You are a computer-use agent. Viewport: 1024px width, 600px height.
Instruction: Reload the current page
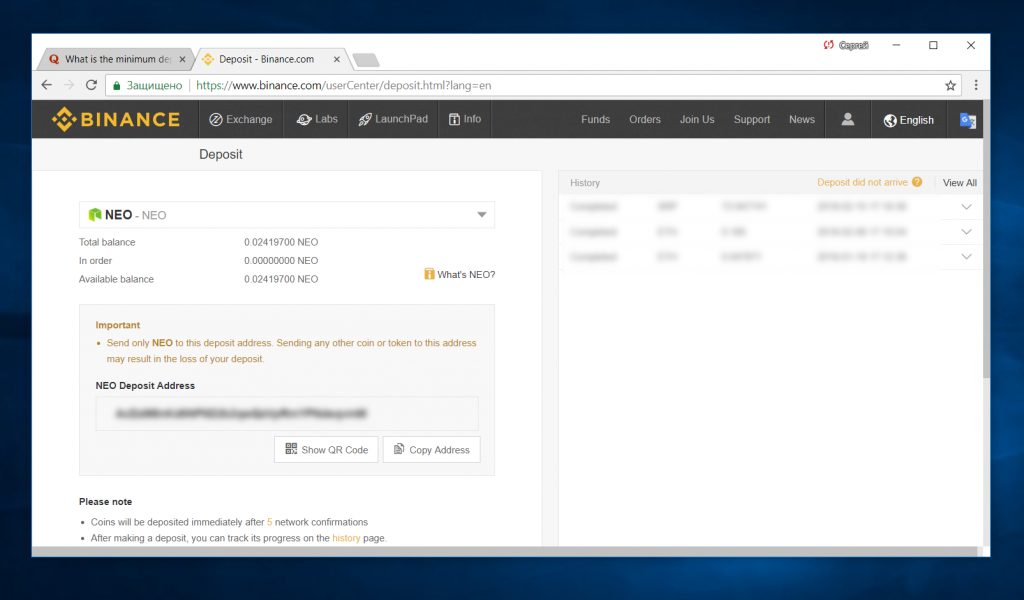coord(91,85)
